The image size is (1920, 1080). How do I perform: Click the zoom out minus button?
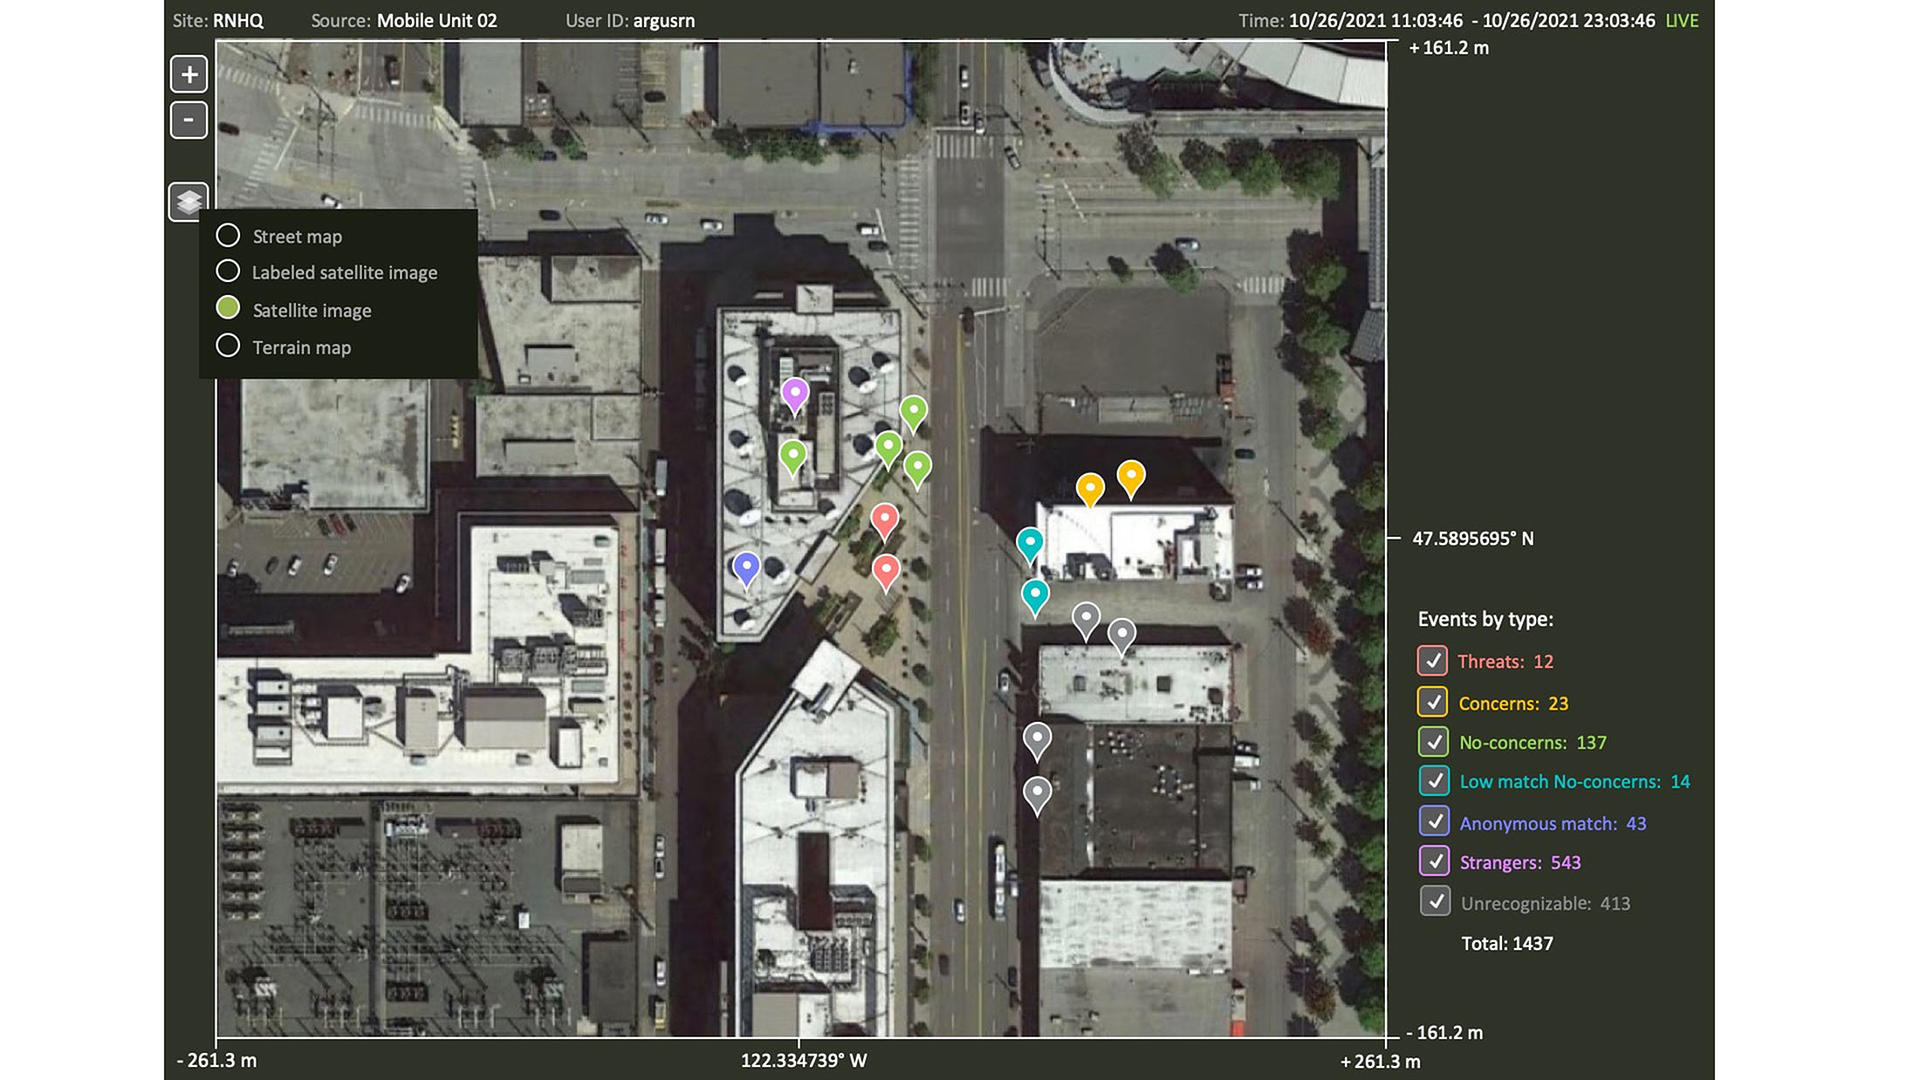pos(189,120)
